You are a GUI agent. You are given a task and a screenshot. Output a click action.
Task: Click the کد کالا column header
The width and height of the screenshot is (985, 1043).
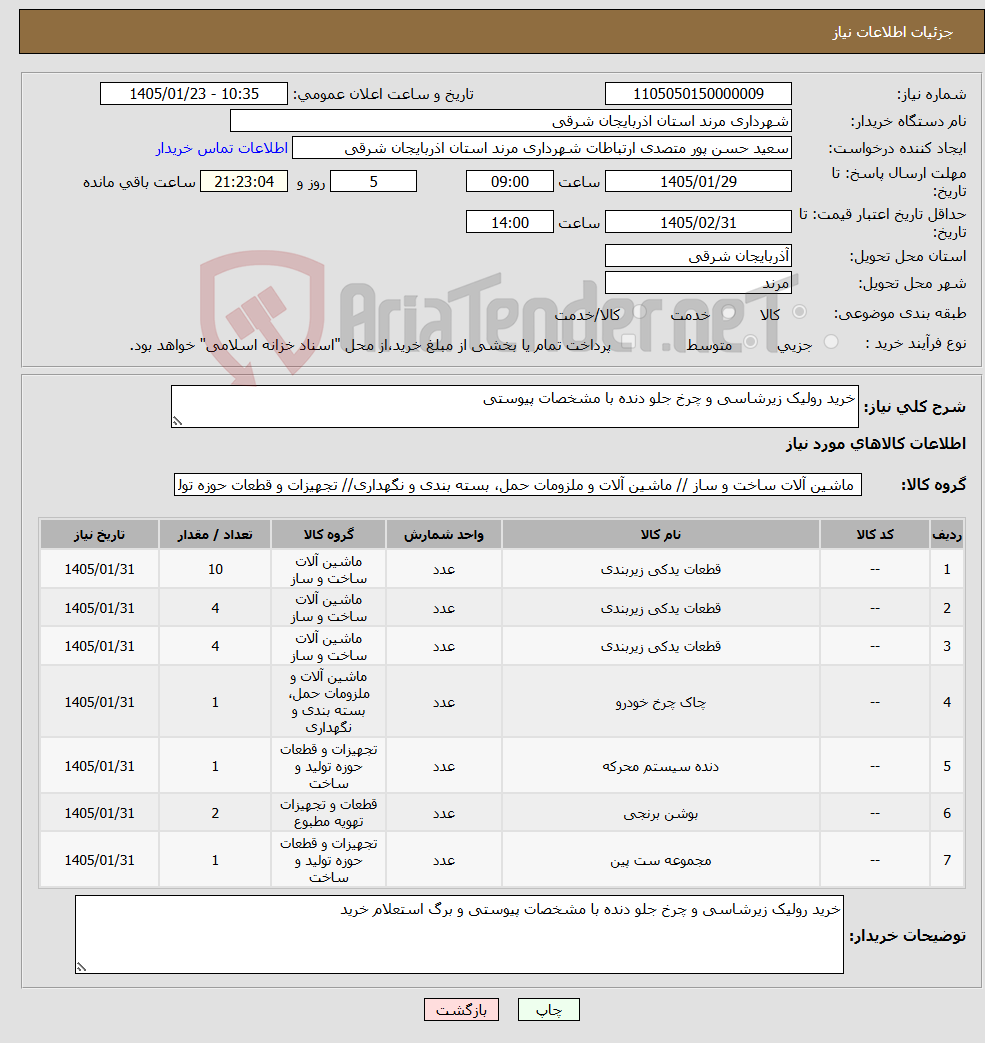[x=875, y=535]
